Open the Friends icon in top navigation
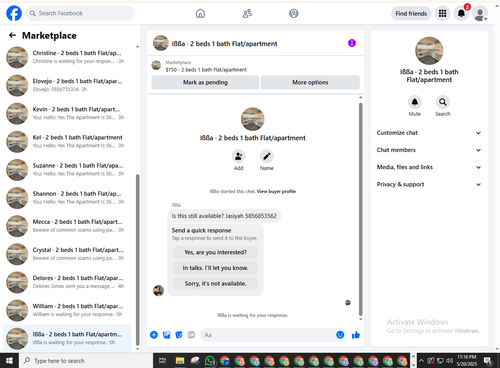Screen dimensions: 500x368 247,13
